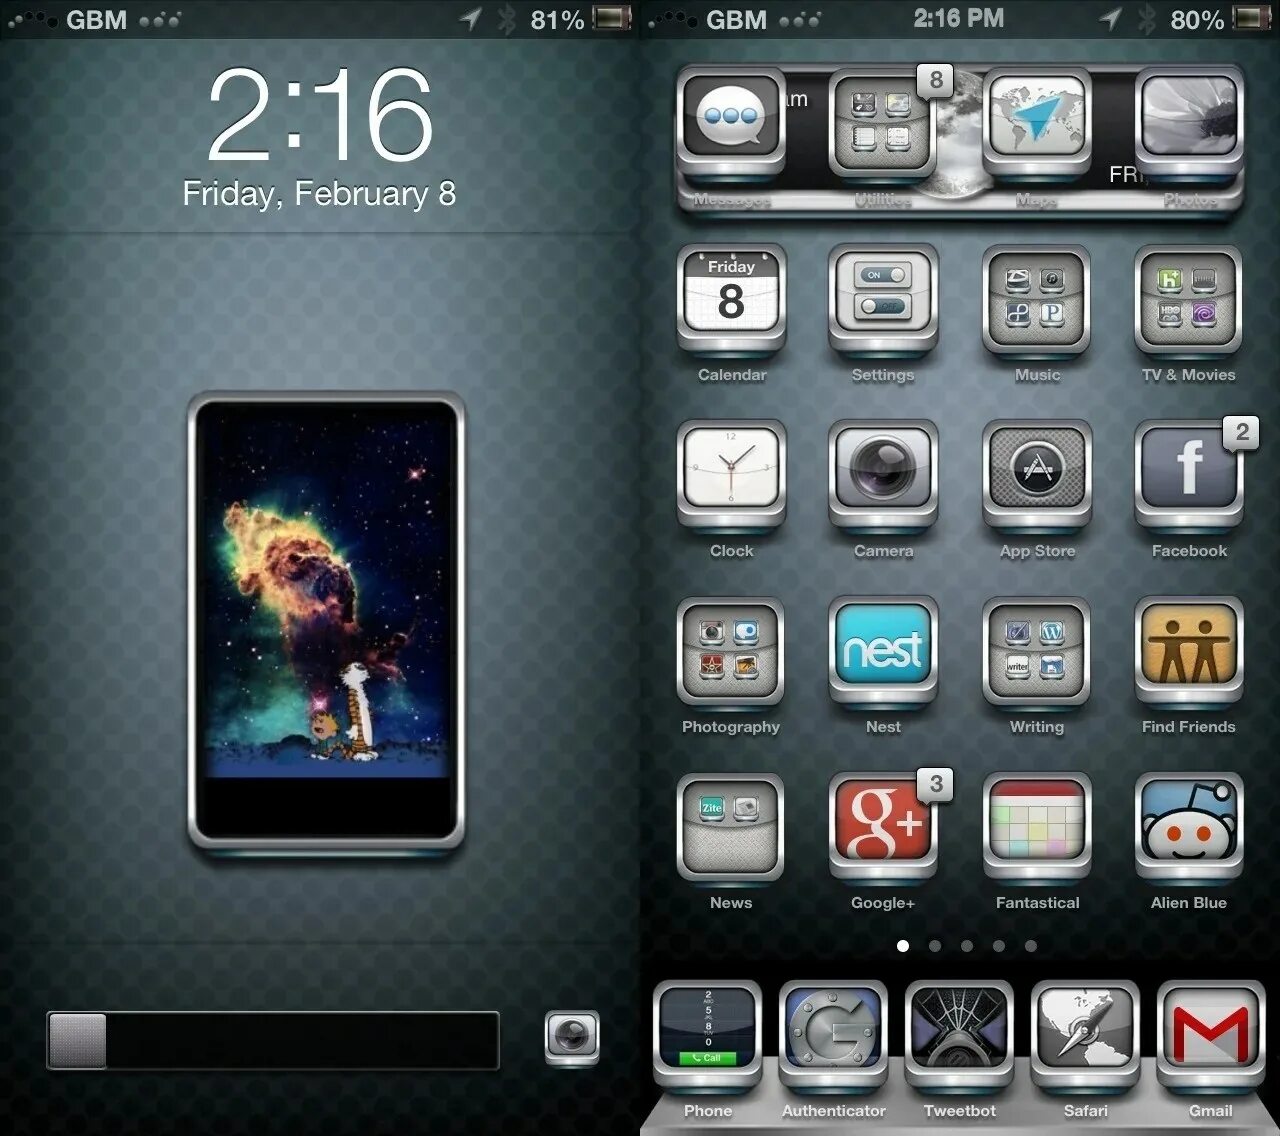Open the Music folder
This screenshot has width=1280, height=1136.
(1037, 298)
